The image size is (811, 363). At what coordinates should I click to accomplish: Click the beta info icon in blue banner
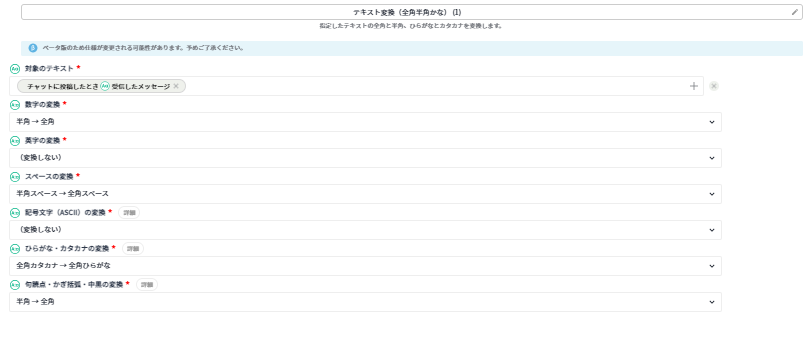[33, 48]
